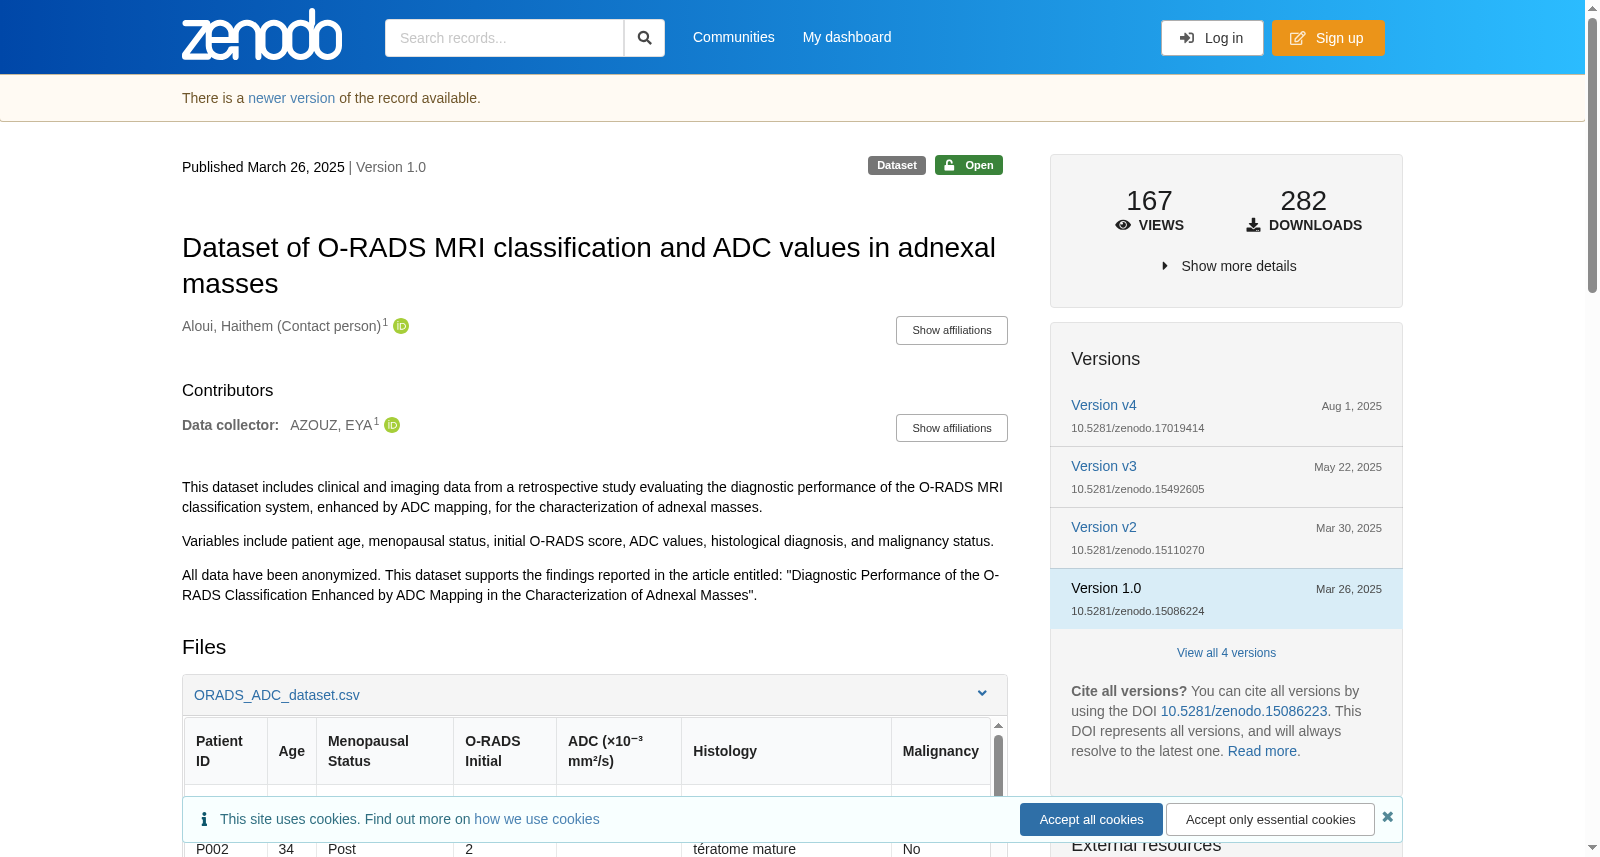The height and width of the screenshot is (857, 1600).
Task: Click View all 4 versions
Action: (x=1226, y=653)
